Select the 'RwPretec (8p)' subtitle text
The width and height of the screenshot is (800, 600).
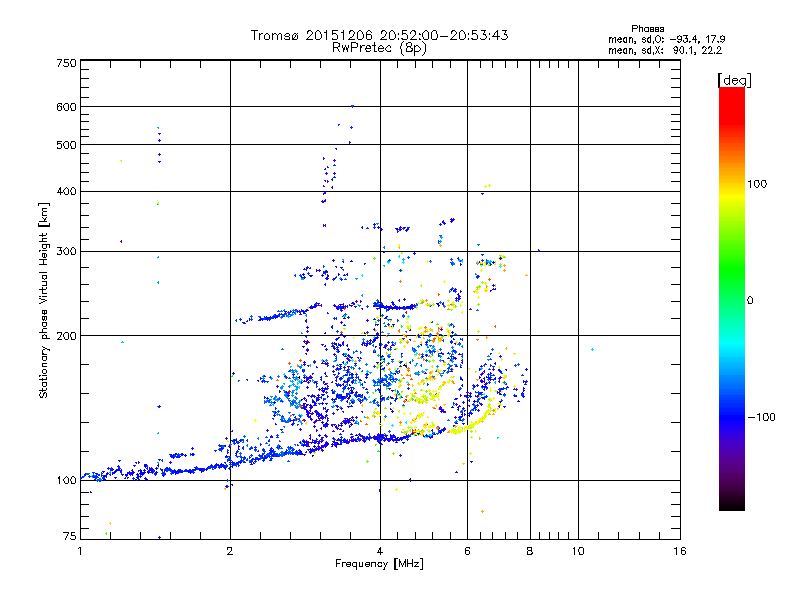(379, 48)
